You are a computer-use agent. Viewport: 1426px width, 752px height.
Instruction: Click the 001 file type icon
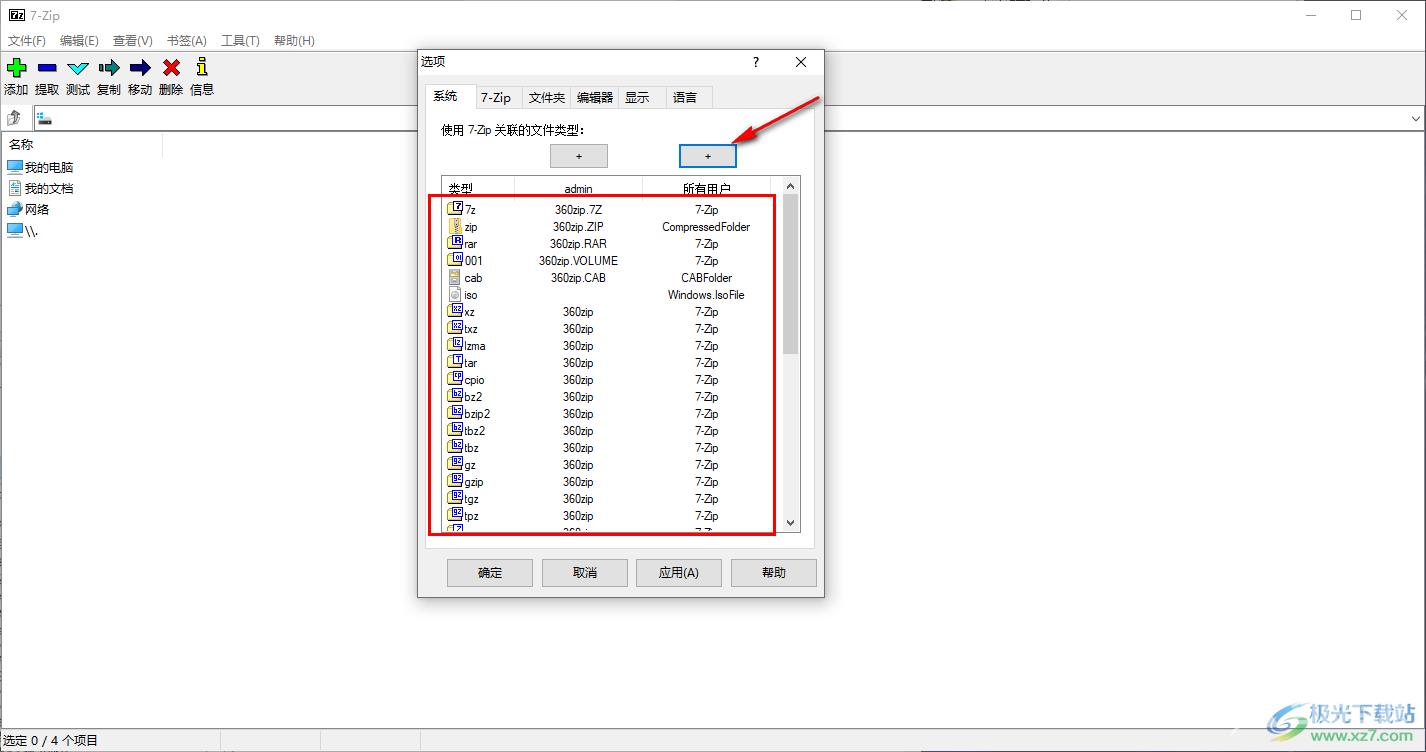click(x=456, y=260)
